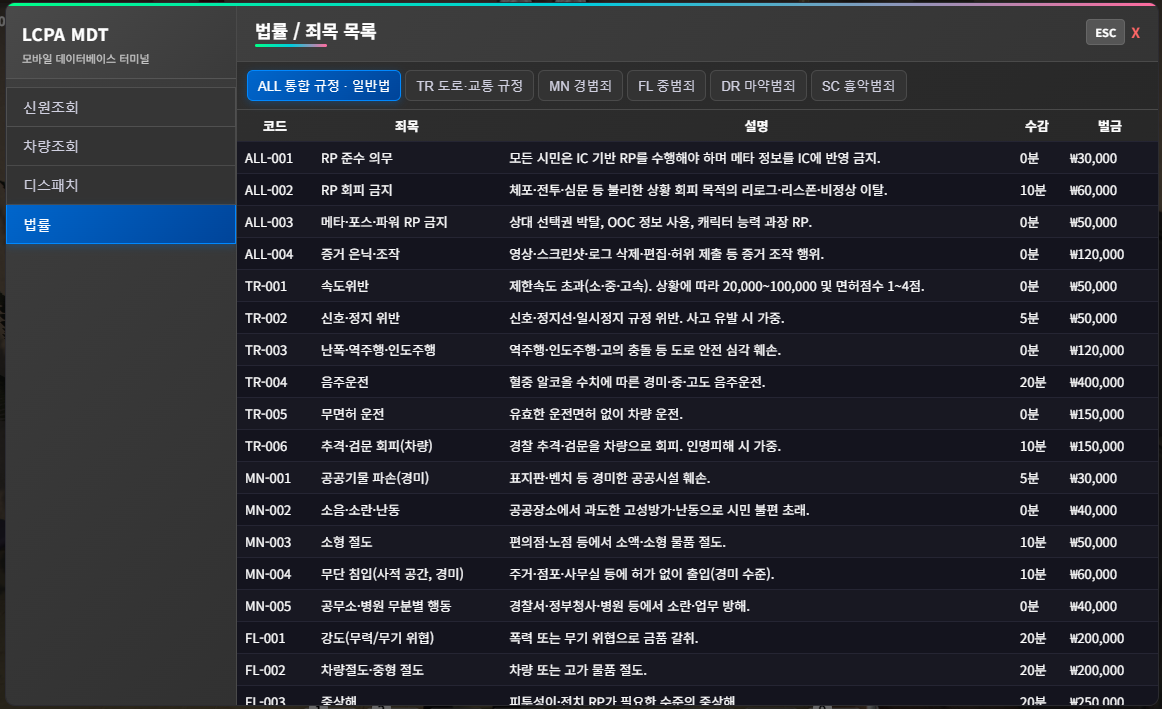1162x709 pixels.
Task: Open the DR 마약범죄 category
Action: (x=758, y=85)
